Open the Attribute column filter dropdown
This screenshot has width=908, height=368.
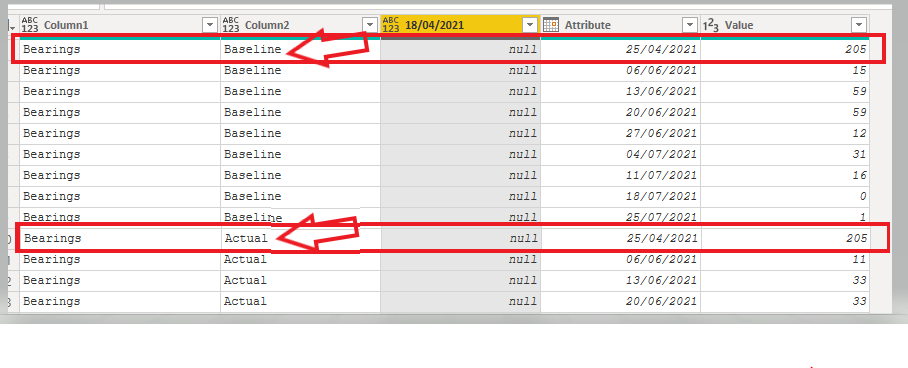689,25
